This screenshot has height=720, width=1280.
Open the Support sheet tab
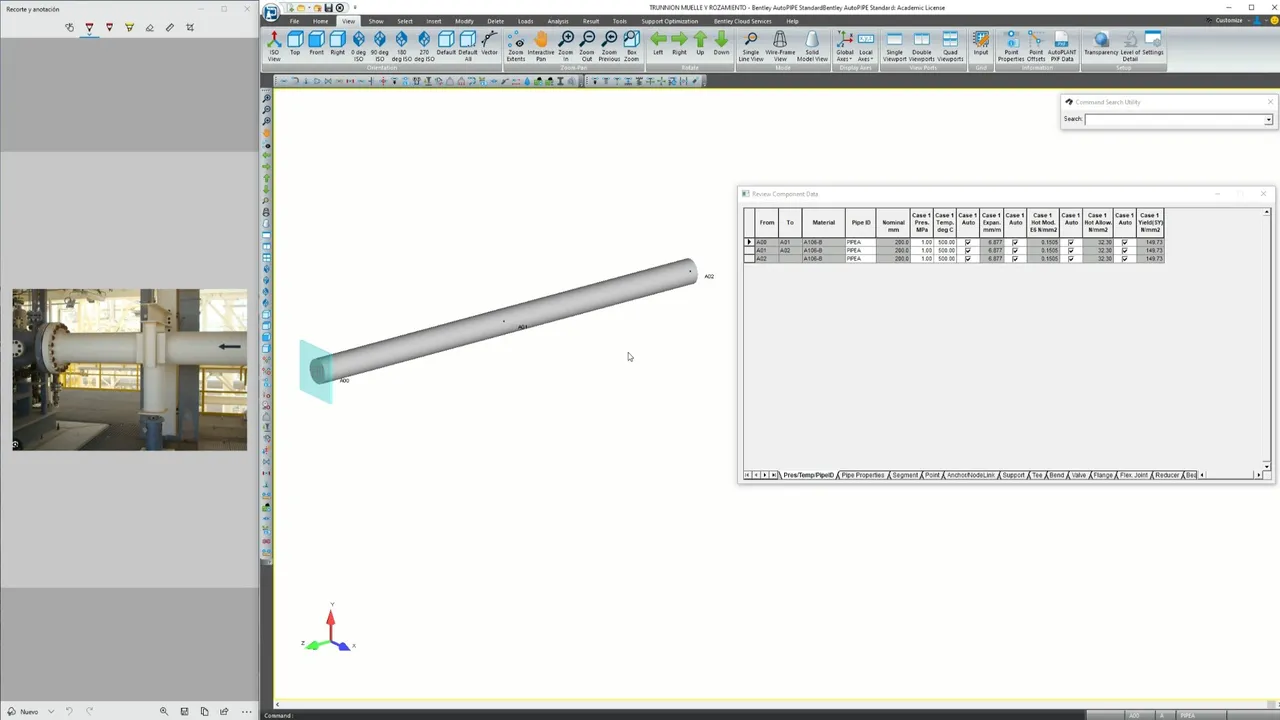point(1013,475)
